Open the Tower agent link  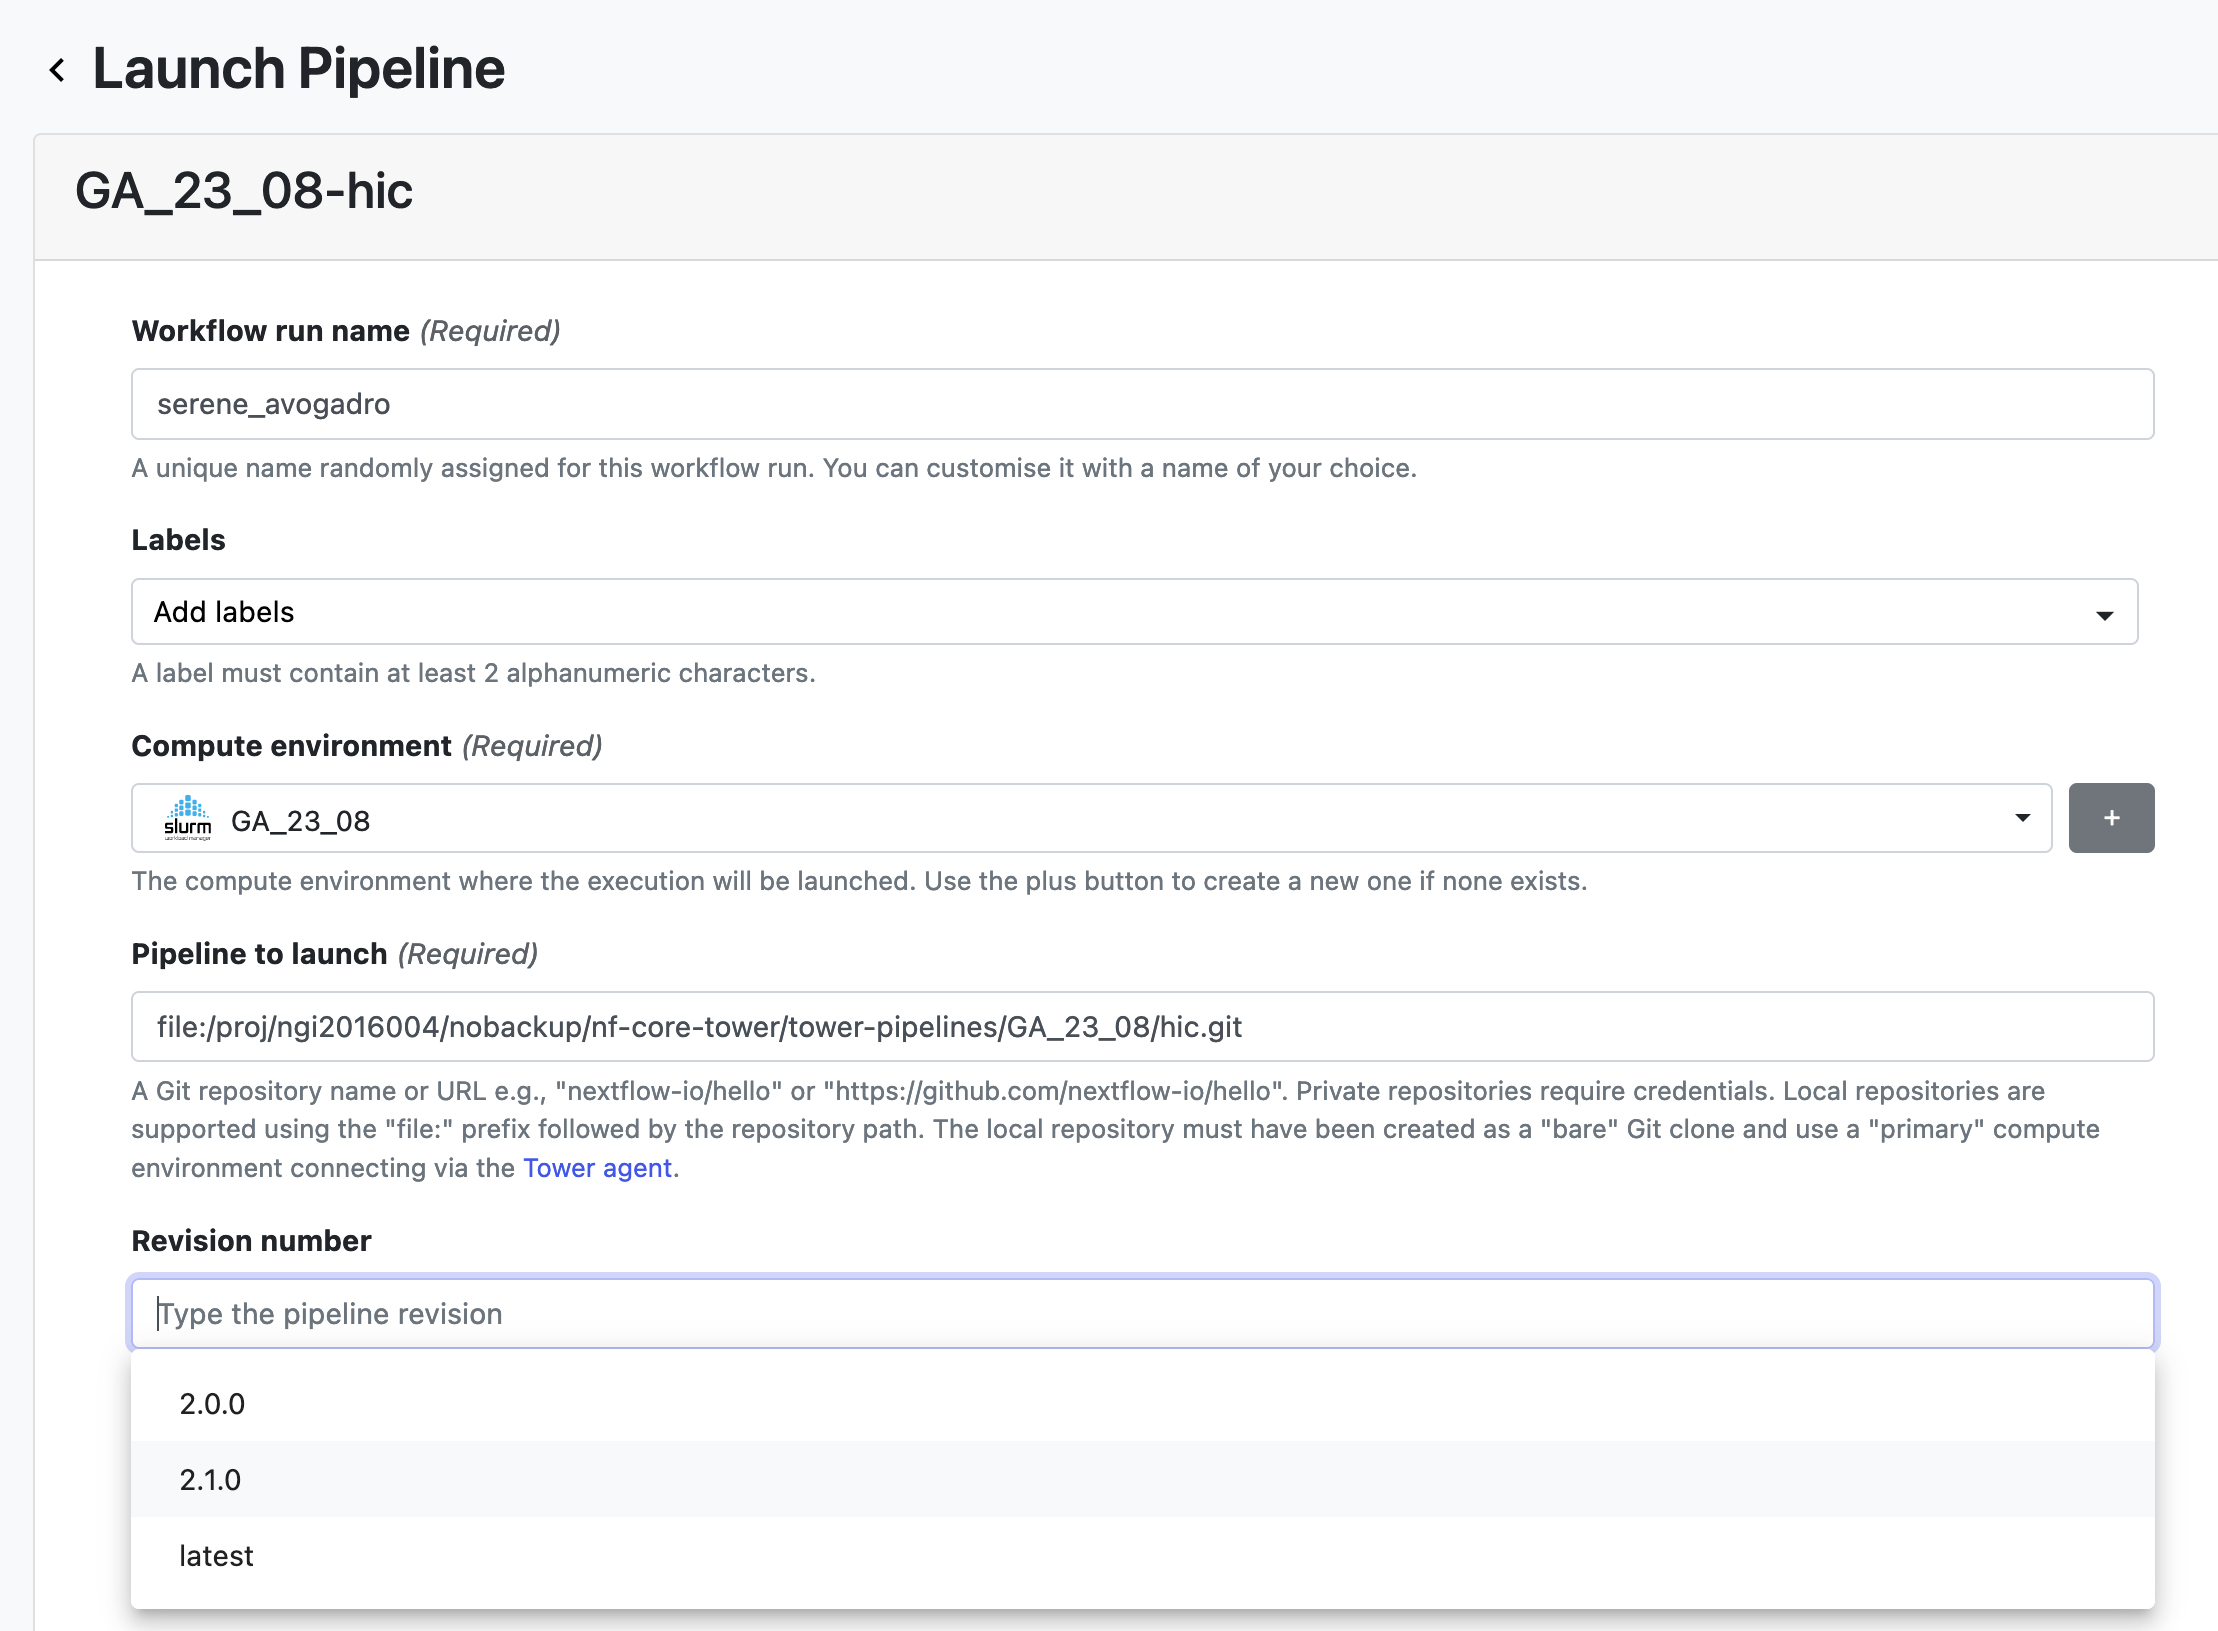point(597,1168)
